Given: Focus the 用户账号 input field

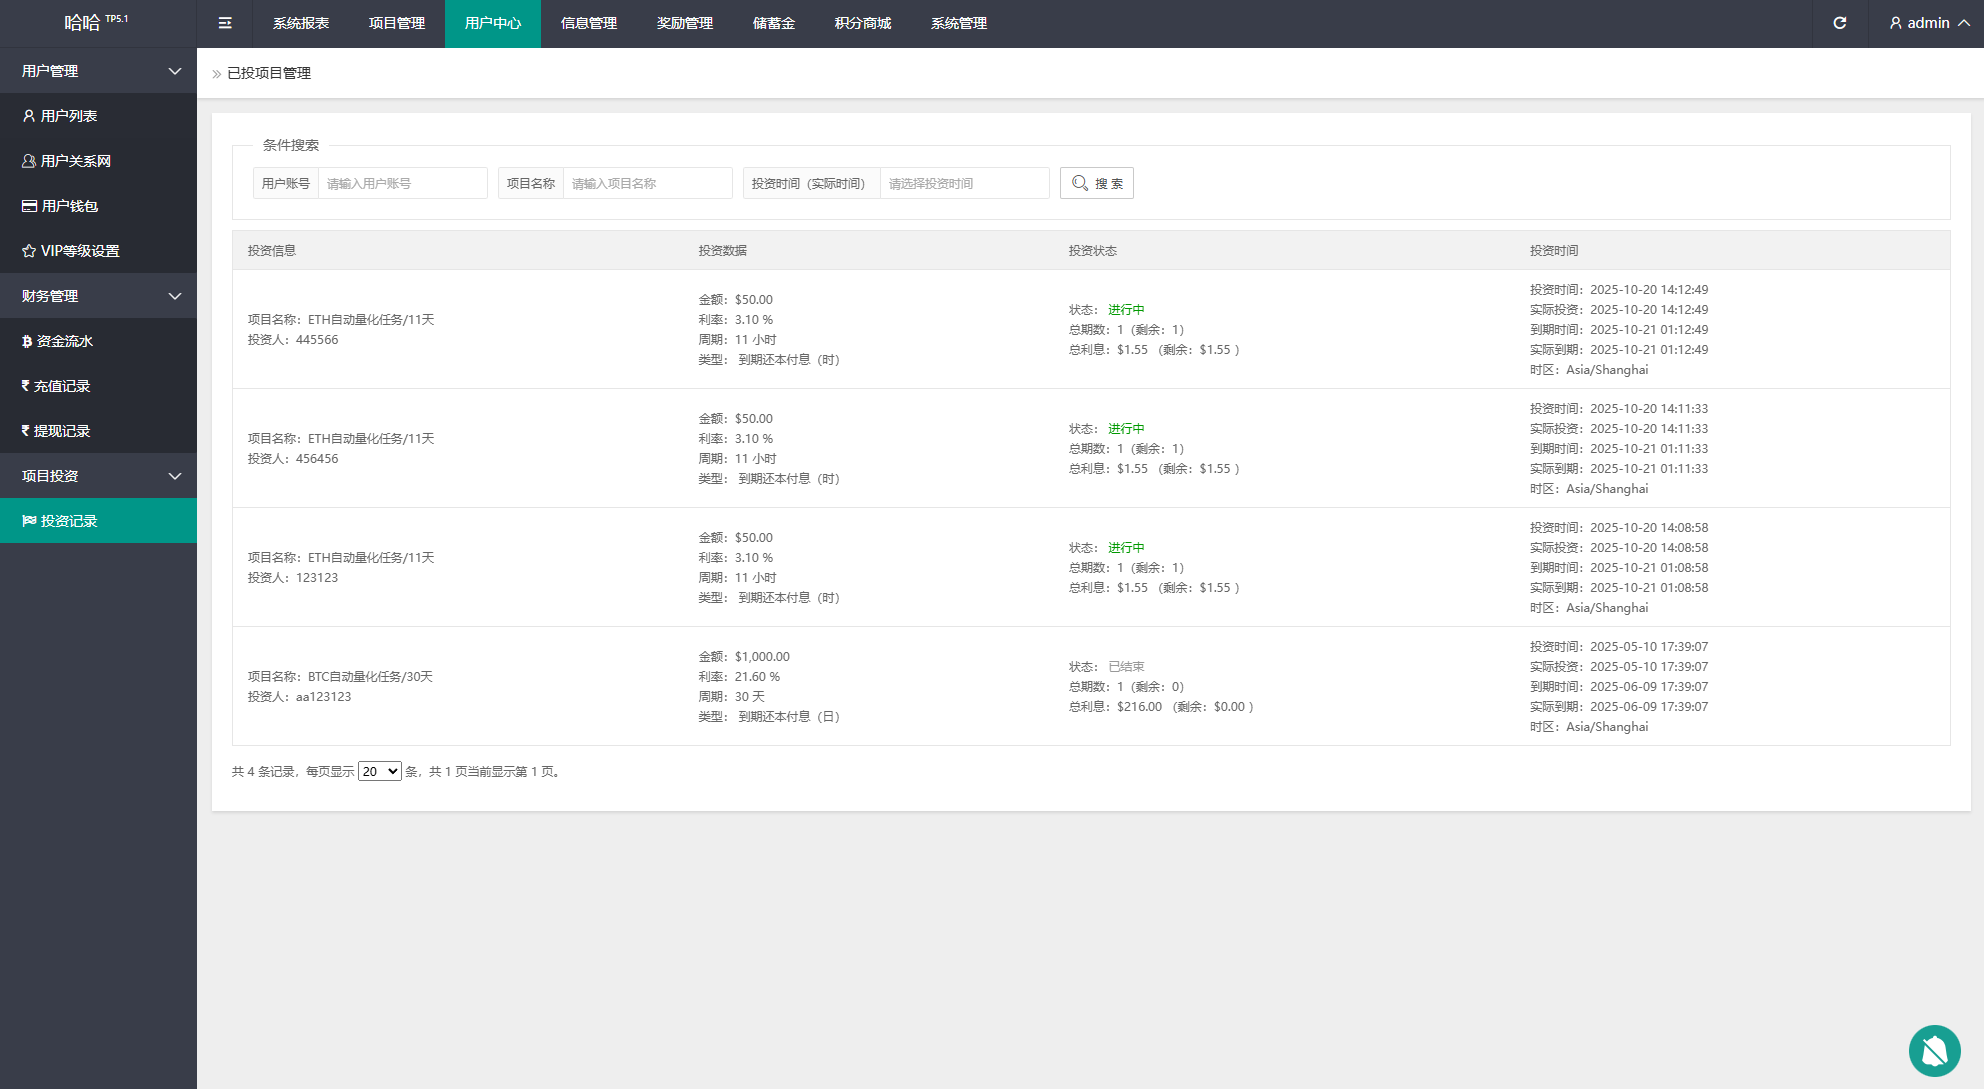Looking at the screenshot, I should [402, 183].
